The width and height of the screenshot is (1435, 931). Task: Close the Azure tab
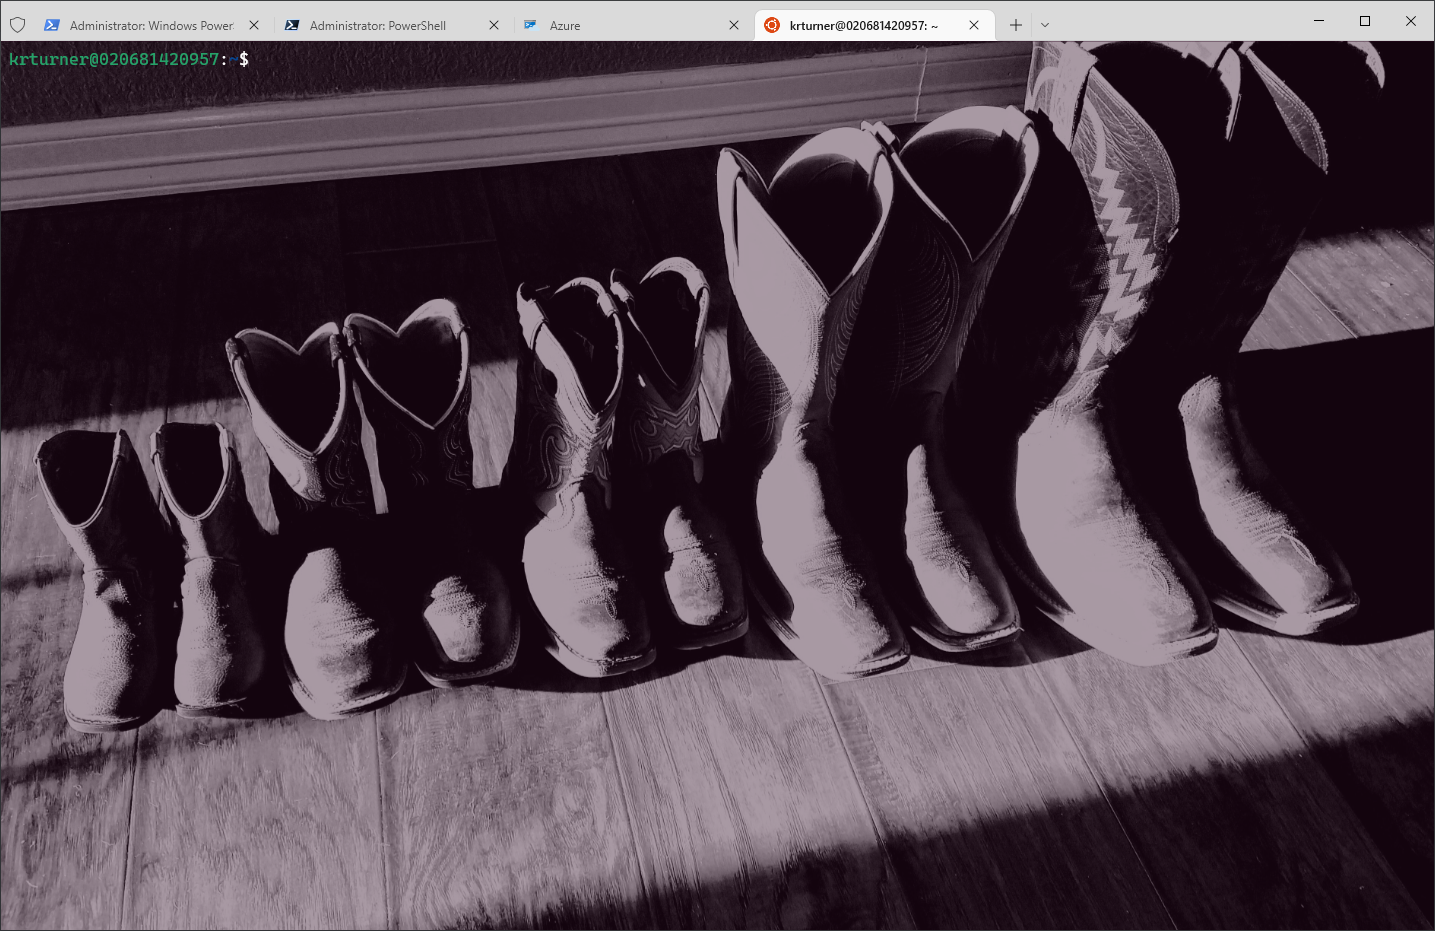coord(734,25)
